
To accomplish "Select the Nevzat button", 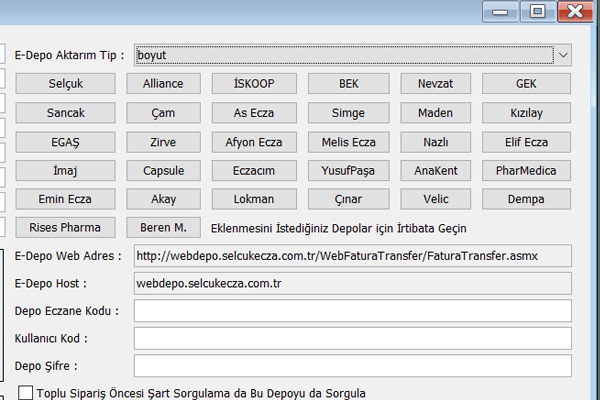I will click(435, 83).
